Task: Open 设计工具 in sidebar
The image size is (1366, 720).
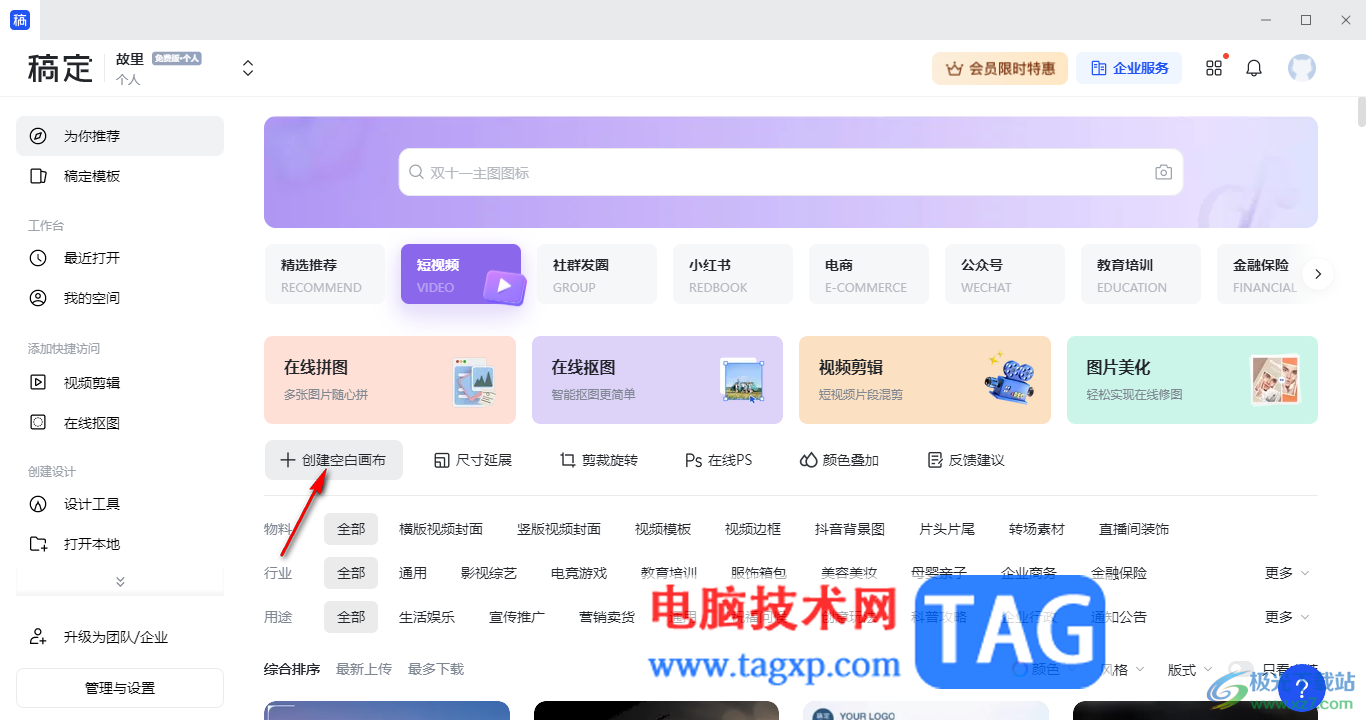Action: pyautogui.click(x=120, y=504)
